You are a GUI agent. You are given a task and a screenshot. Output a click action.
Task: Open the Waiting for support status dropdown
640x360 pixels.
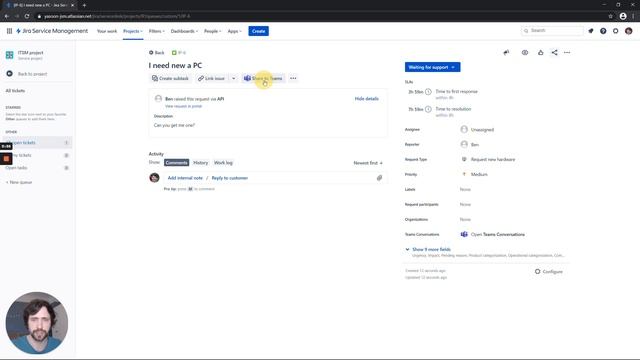click(433, 67)
